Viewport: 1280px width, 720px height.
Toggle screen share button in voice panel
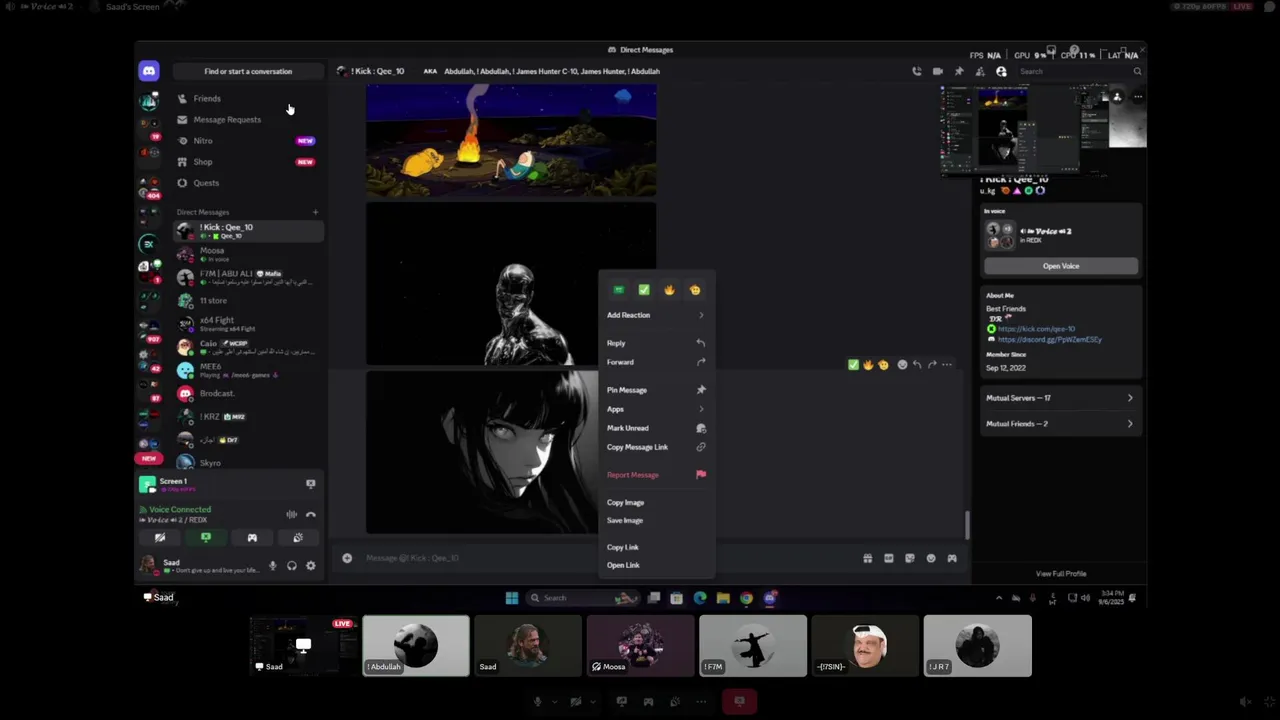pos(206,538)
